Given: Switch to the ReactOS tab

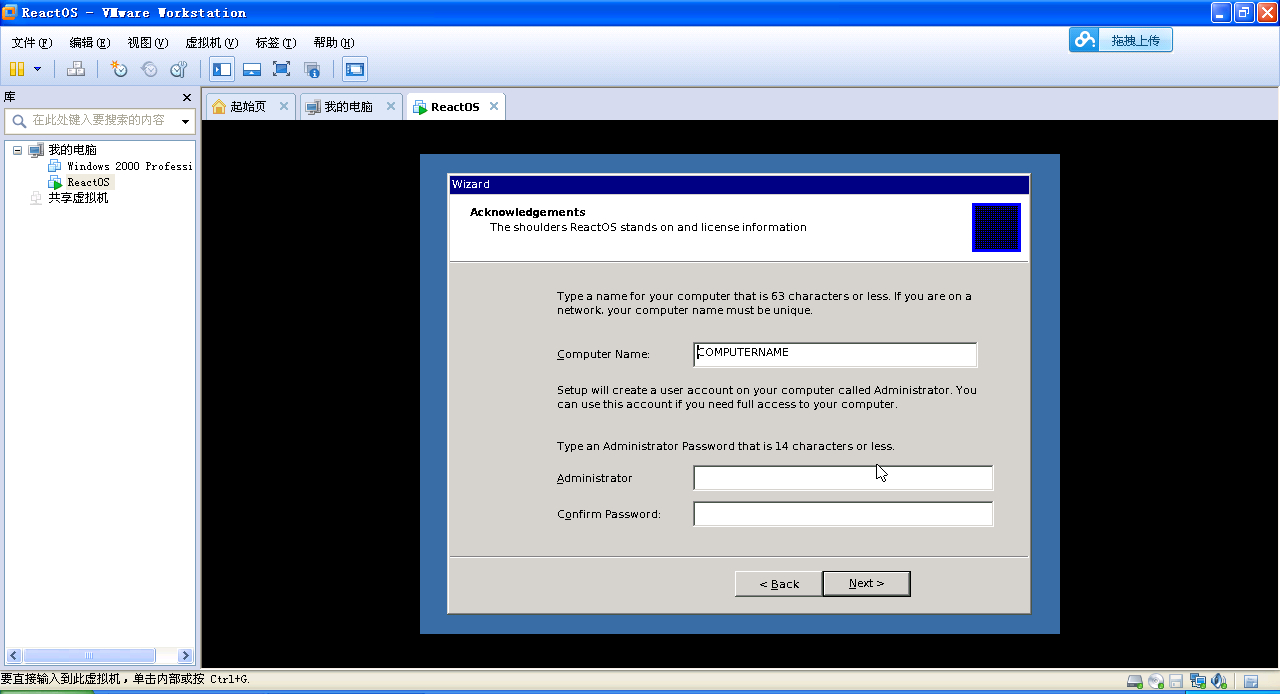Looking at the screenshot, I should pyautogui.click(x=455, y=107).
